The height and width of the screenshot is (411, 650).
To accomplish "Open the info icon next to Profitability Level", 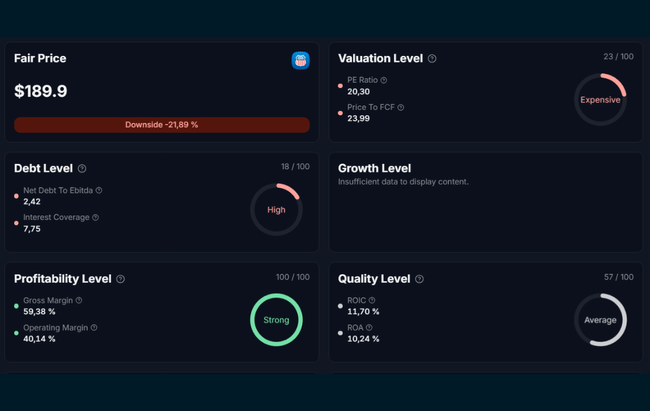I will [121, 279].
